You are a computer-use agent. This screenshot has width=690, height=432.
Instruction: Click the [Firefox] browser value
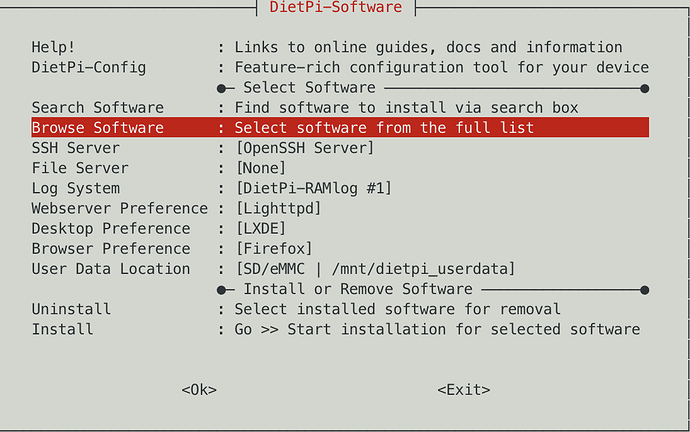[x=273, y=248]
